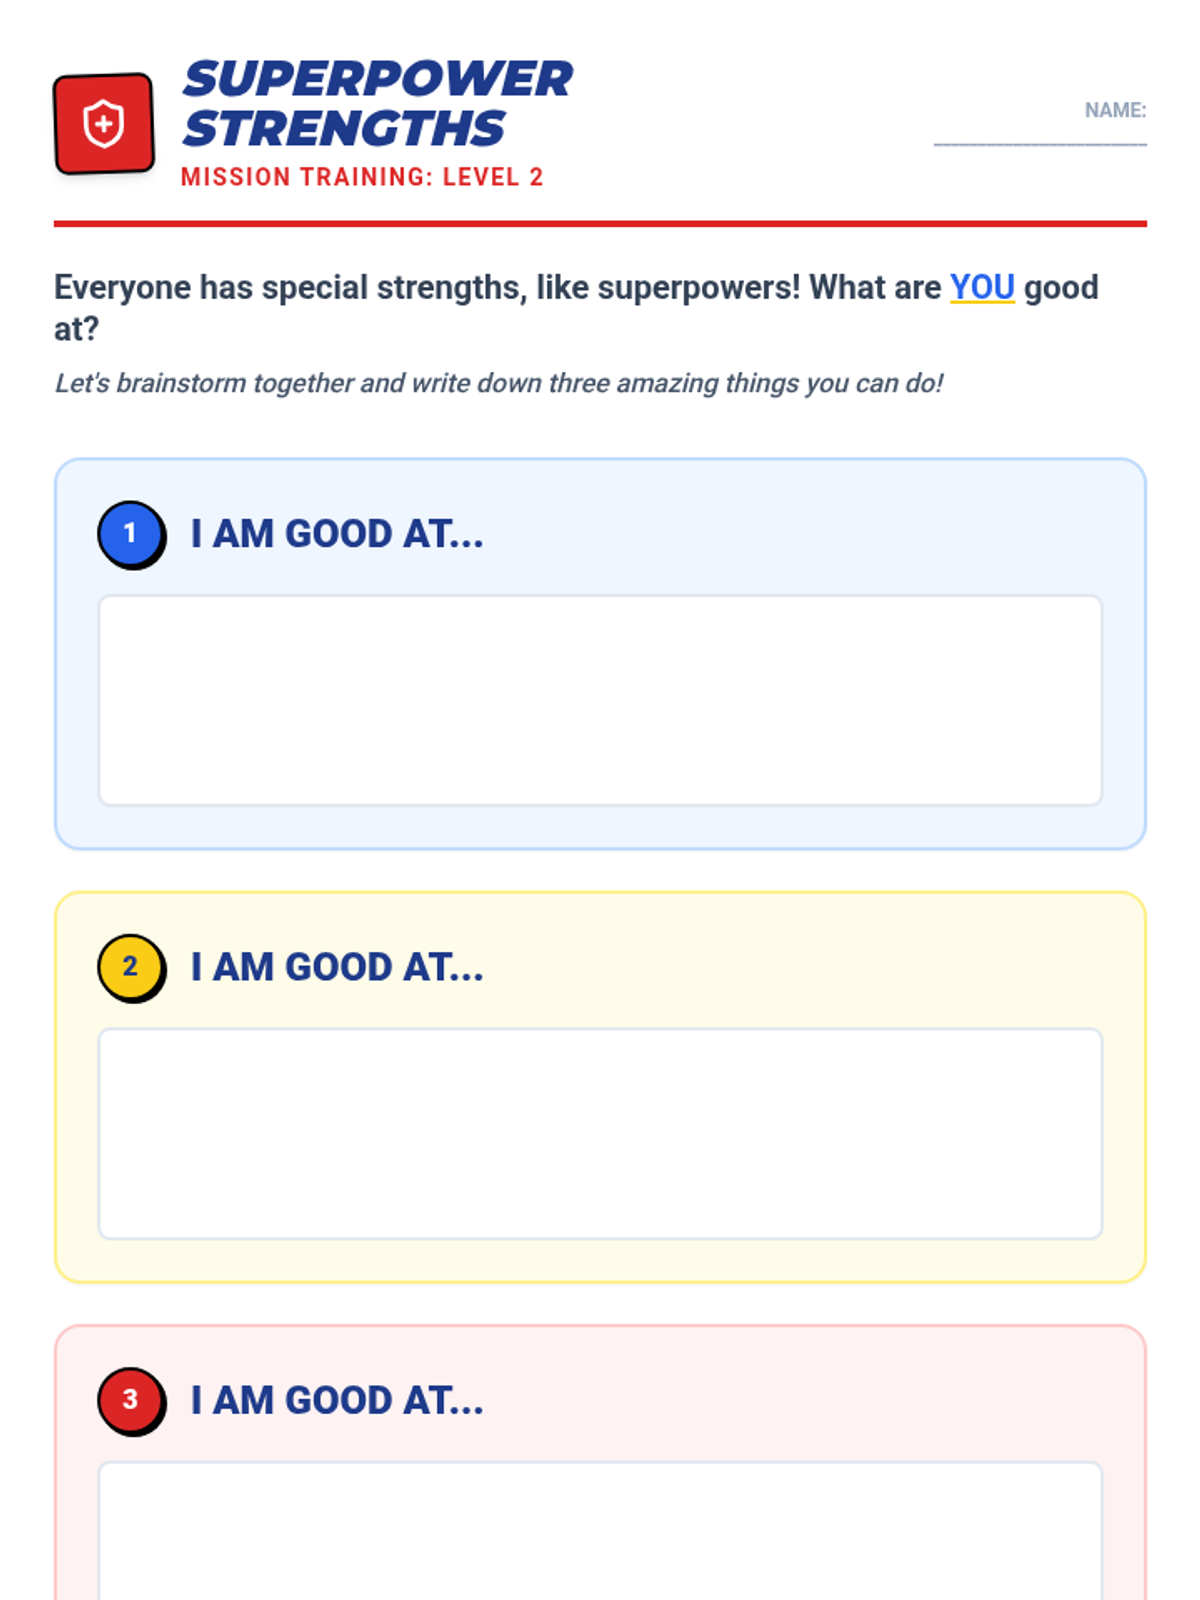Viewport: 1200px width, 1600px height.
Task: Type in the first strength answer box
Action: (600, 700)
